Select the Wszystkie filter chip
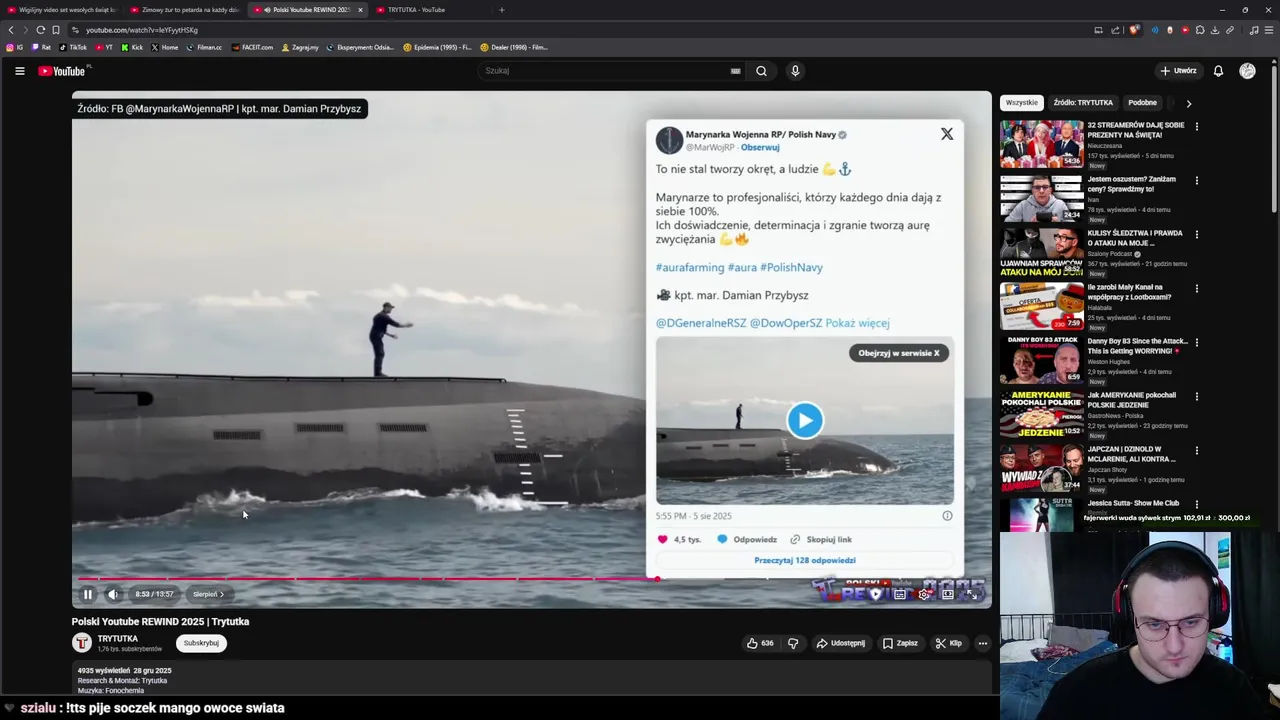The height and width of the screenshot is (720, 1280). point(1022,103)
